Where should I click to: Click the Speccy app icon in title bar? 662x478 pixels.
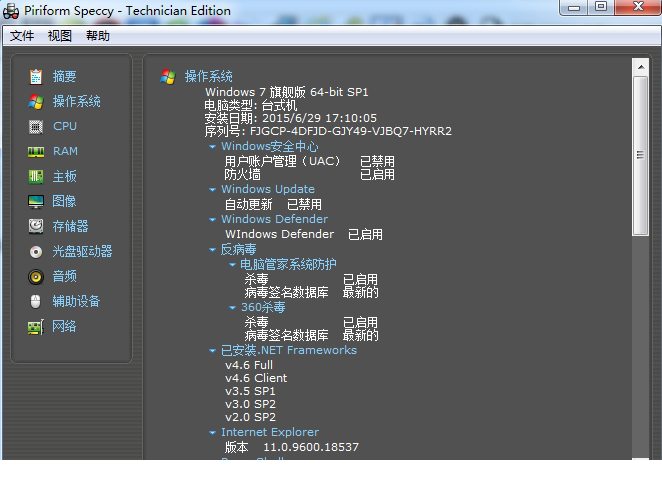11,11
